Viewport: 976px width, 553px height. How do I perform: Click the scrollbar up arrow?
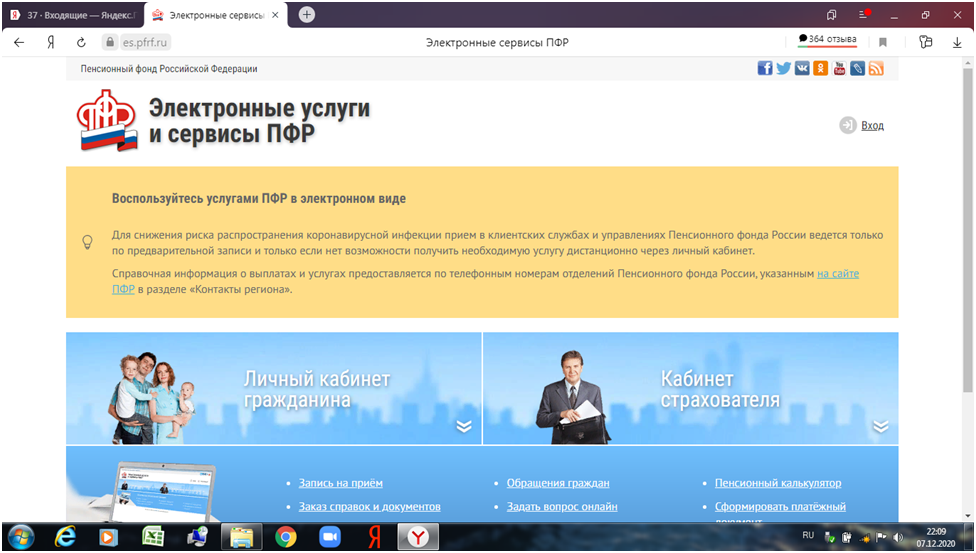click(x=967, y=63)
